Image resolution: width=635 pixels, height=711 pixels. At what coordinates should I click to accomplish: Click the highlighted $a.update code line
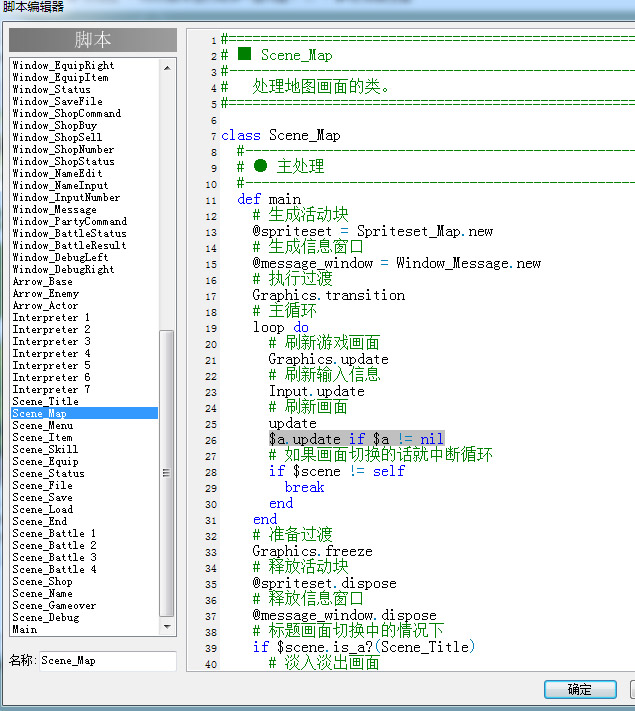tap(356, 439)
